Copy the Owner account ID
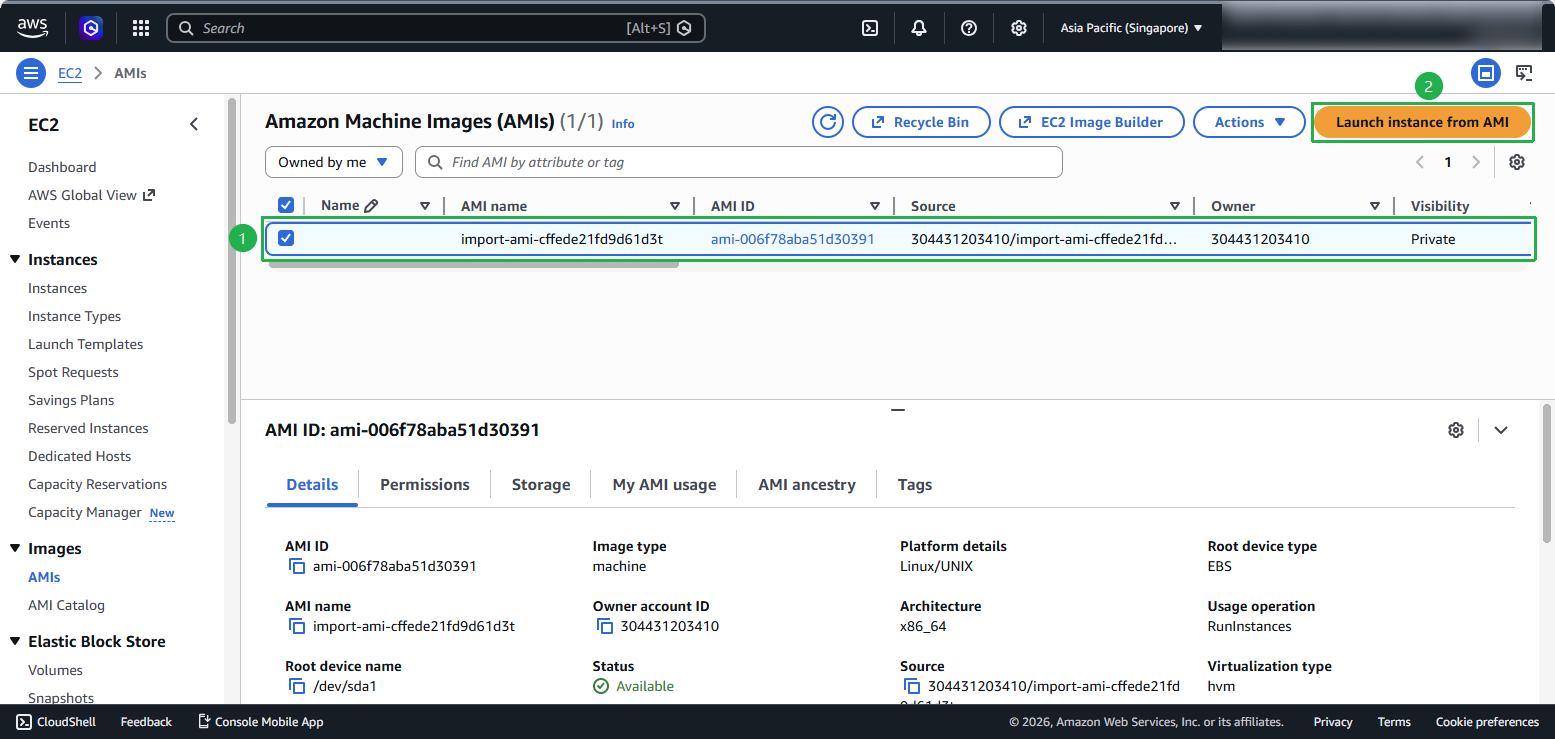Viewport: 1555px width, 739px height. pyautogui.click(x=605, y=626)
